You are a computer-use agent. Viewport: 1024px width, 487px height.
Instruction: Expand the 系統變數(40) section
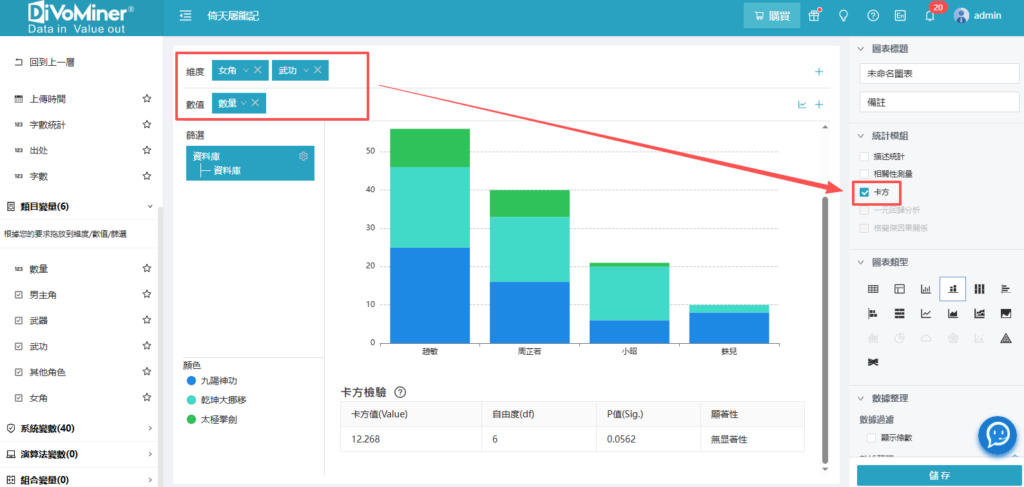[x=150, y=428]
